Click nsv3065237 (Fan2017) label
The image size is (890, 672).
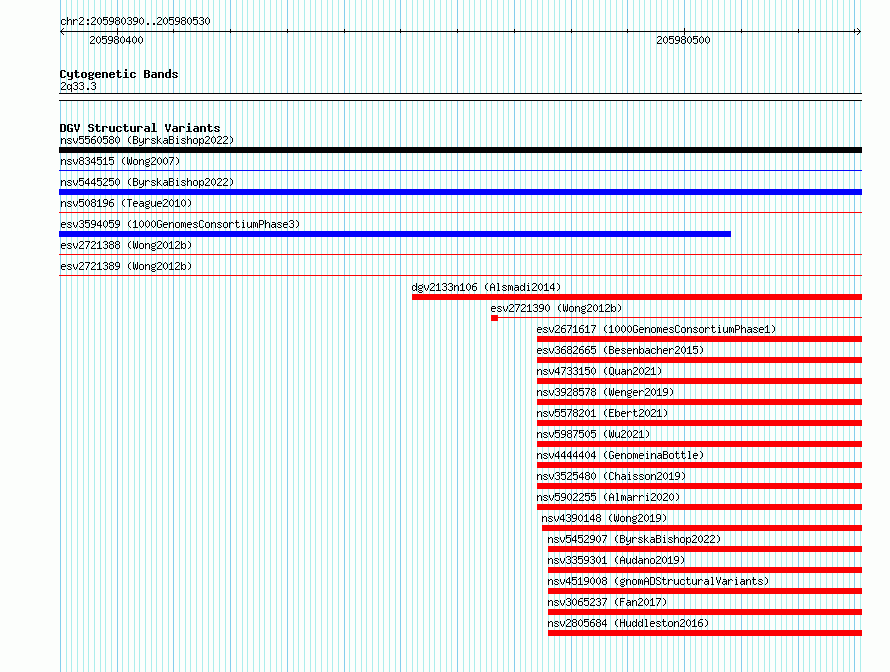point(607,602)
